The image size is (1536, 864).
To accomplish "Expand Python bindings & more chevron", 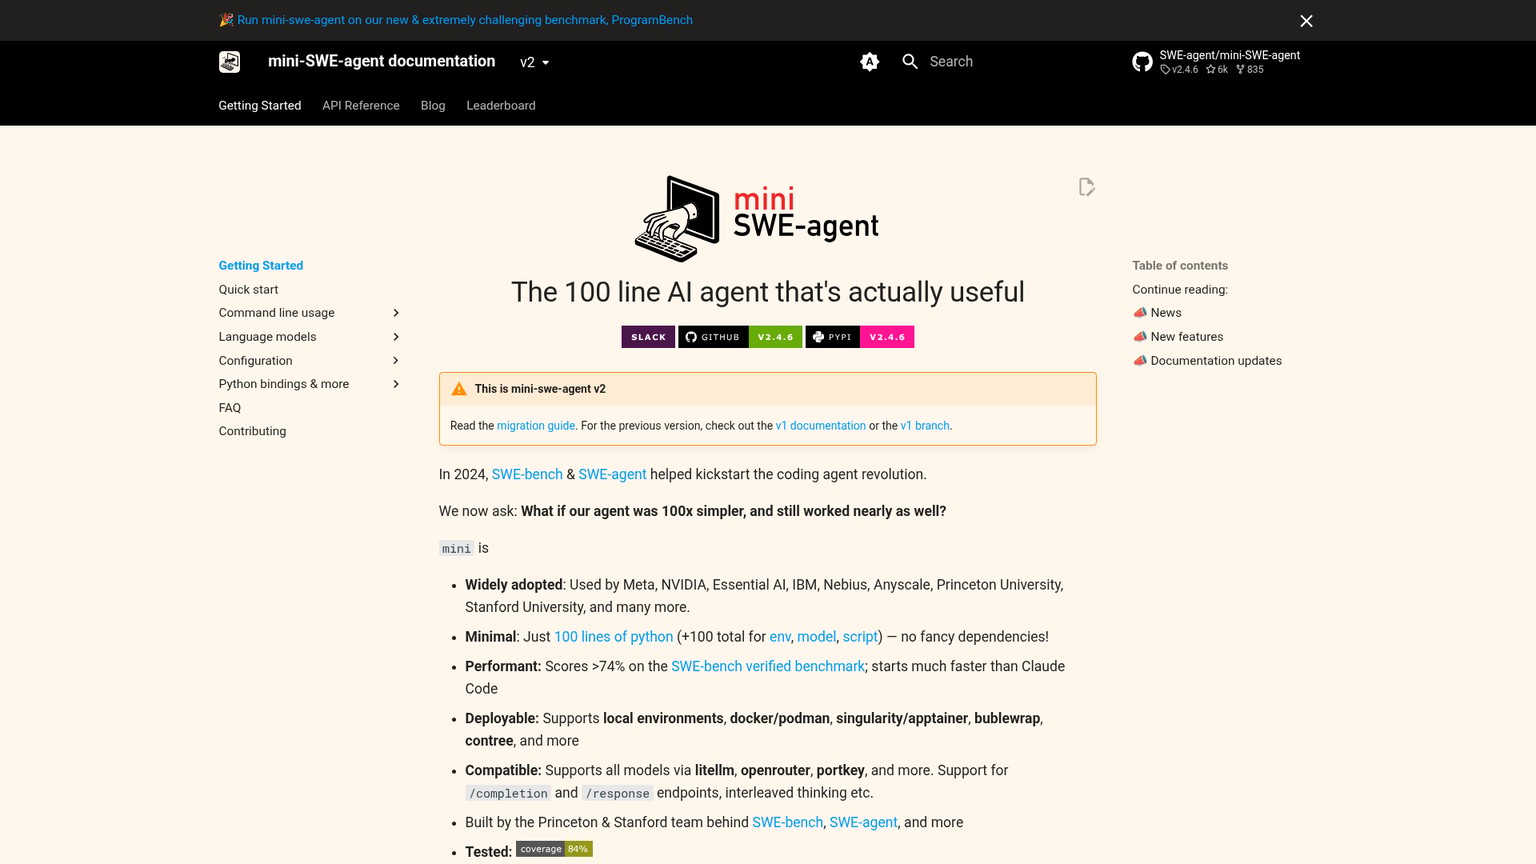I will pos(396,384).
